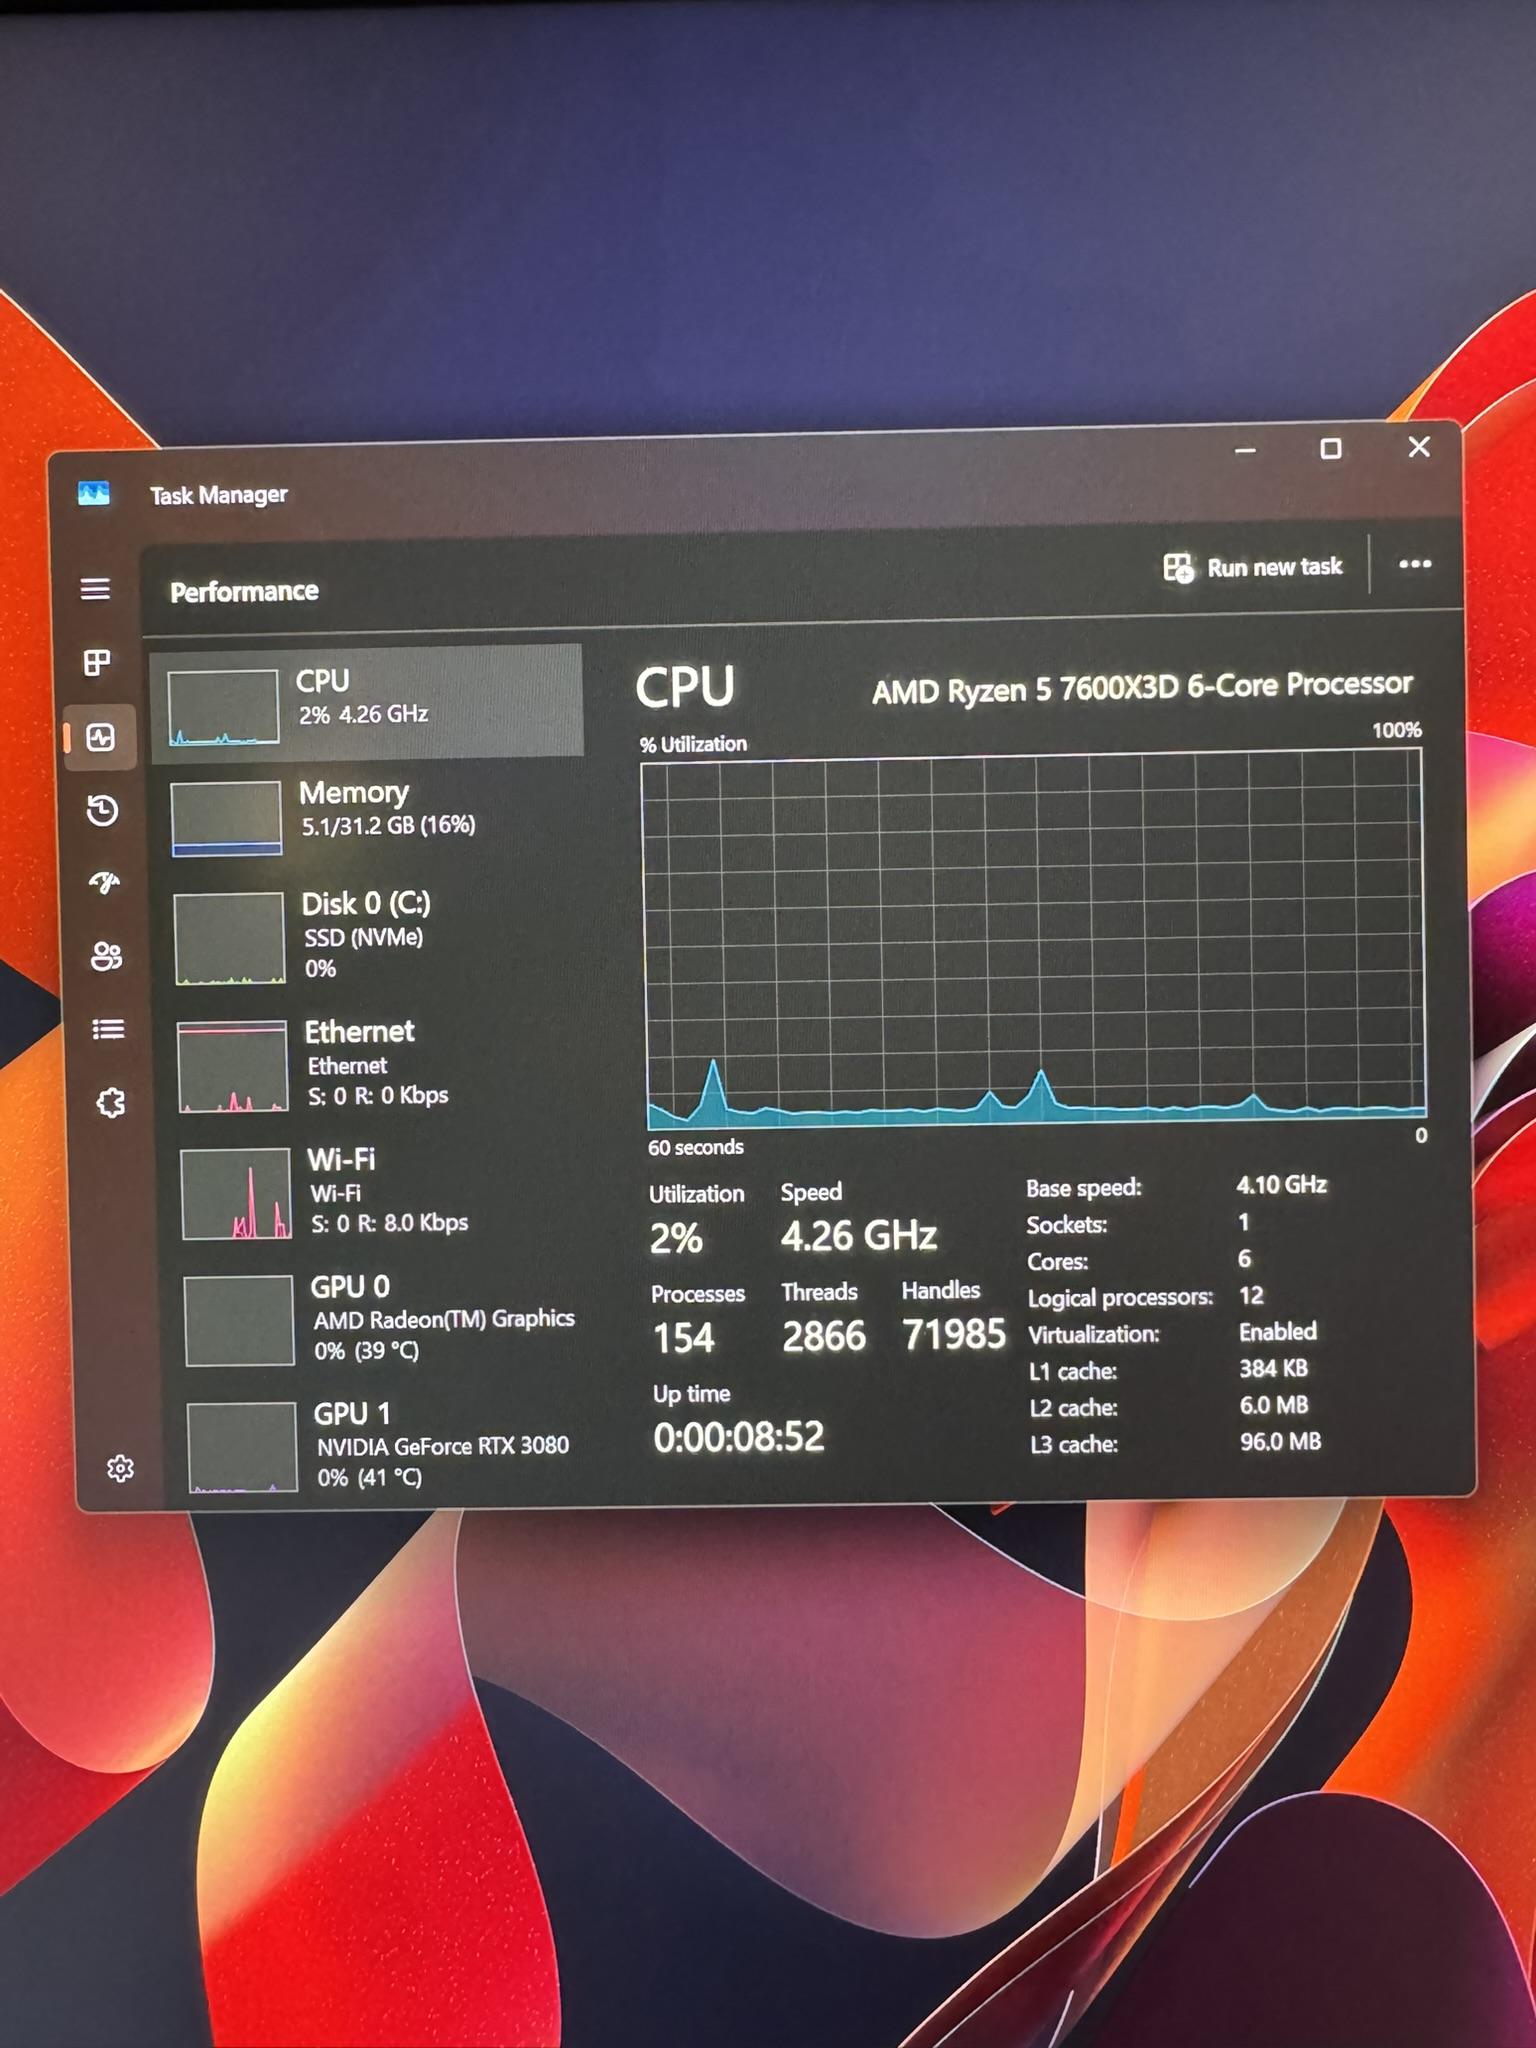The height and width of the screenshot is (2048, 1536).
Task: Click the Logical processors value 12
Action: coord(1251,1295)
